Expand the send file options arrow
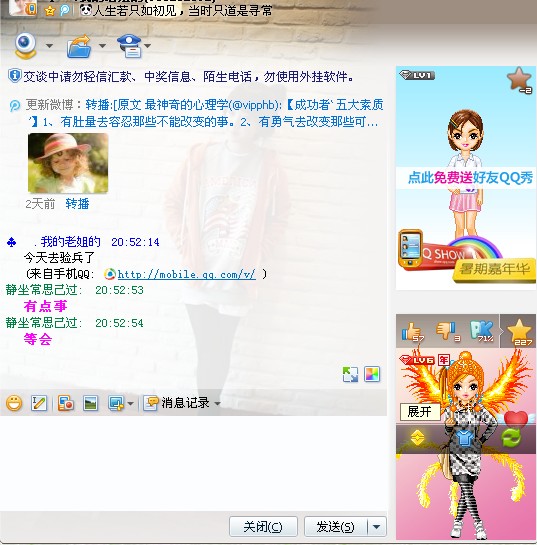Screen dimensions: 537x545 point(102,46)
